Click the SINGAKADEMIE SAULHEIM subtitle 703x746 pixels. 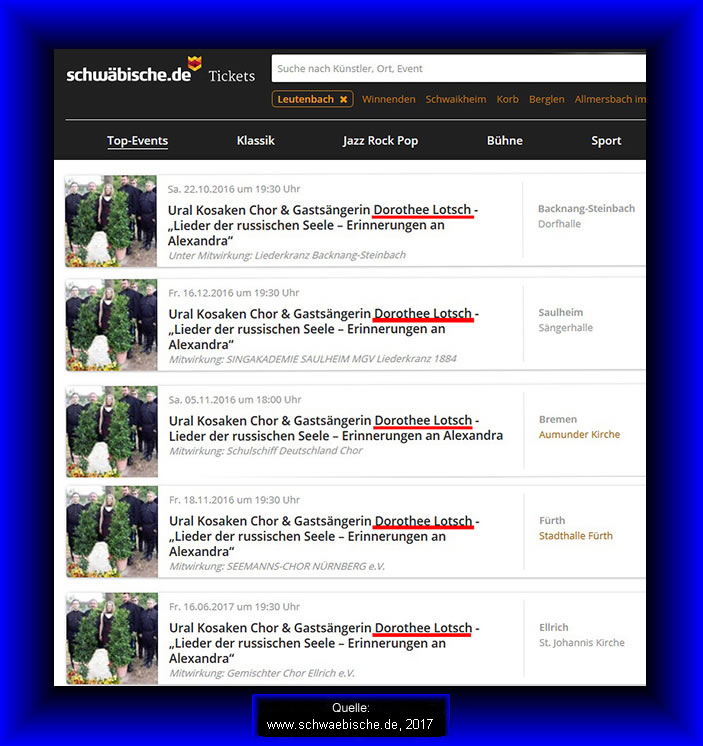click(x=313, y=359)
